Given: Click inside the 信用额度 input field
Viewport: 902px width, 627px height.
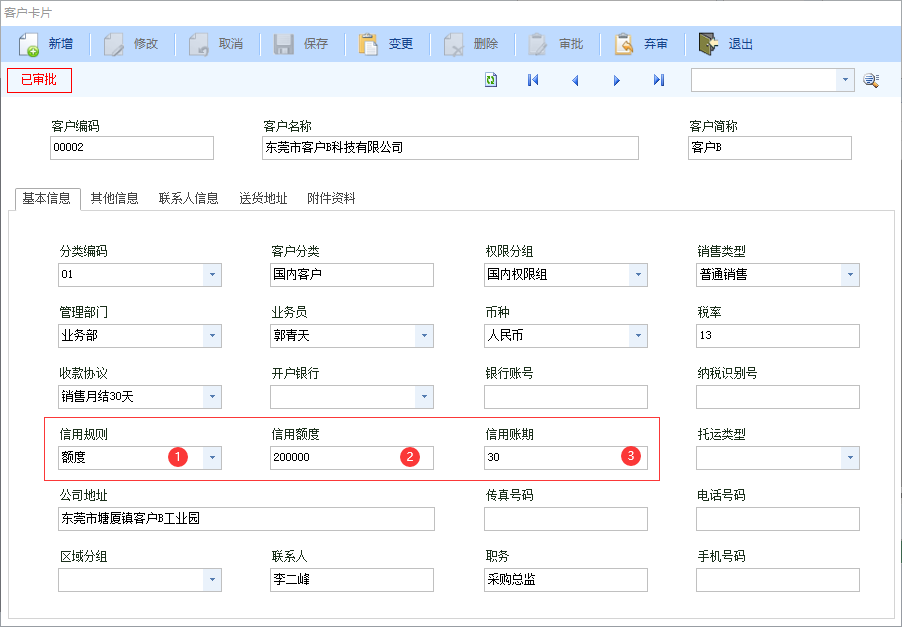Looking at the screenshot, I should click(330, 458).
